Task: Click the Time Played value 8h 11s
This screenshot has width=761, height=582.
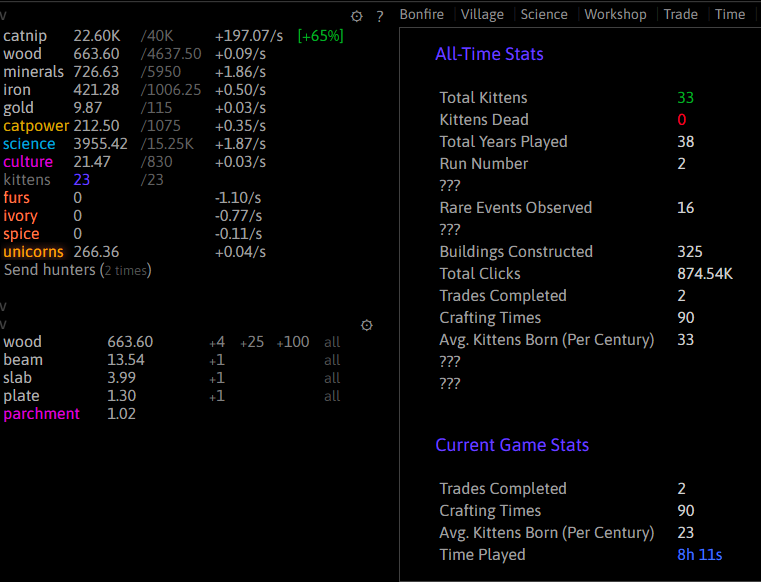Action: (699, 555)
